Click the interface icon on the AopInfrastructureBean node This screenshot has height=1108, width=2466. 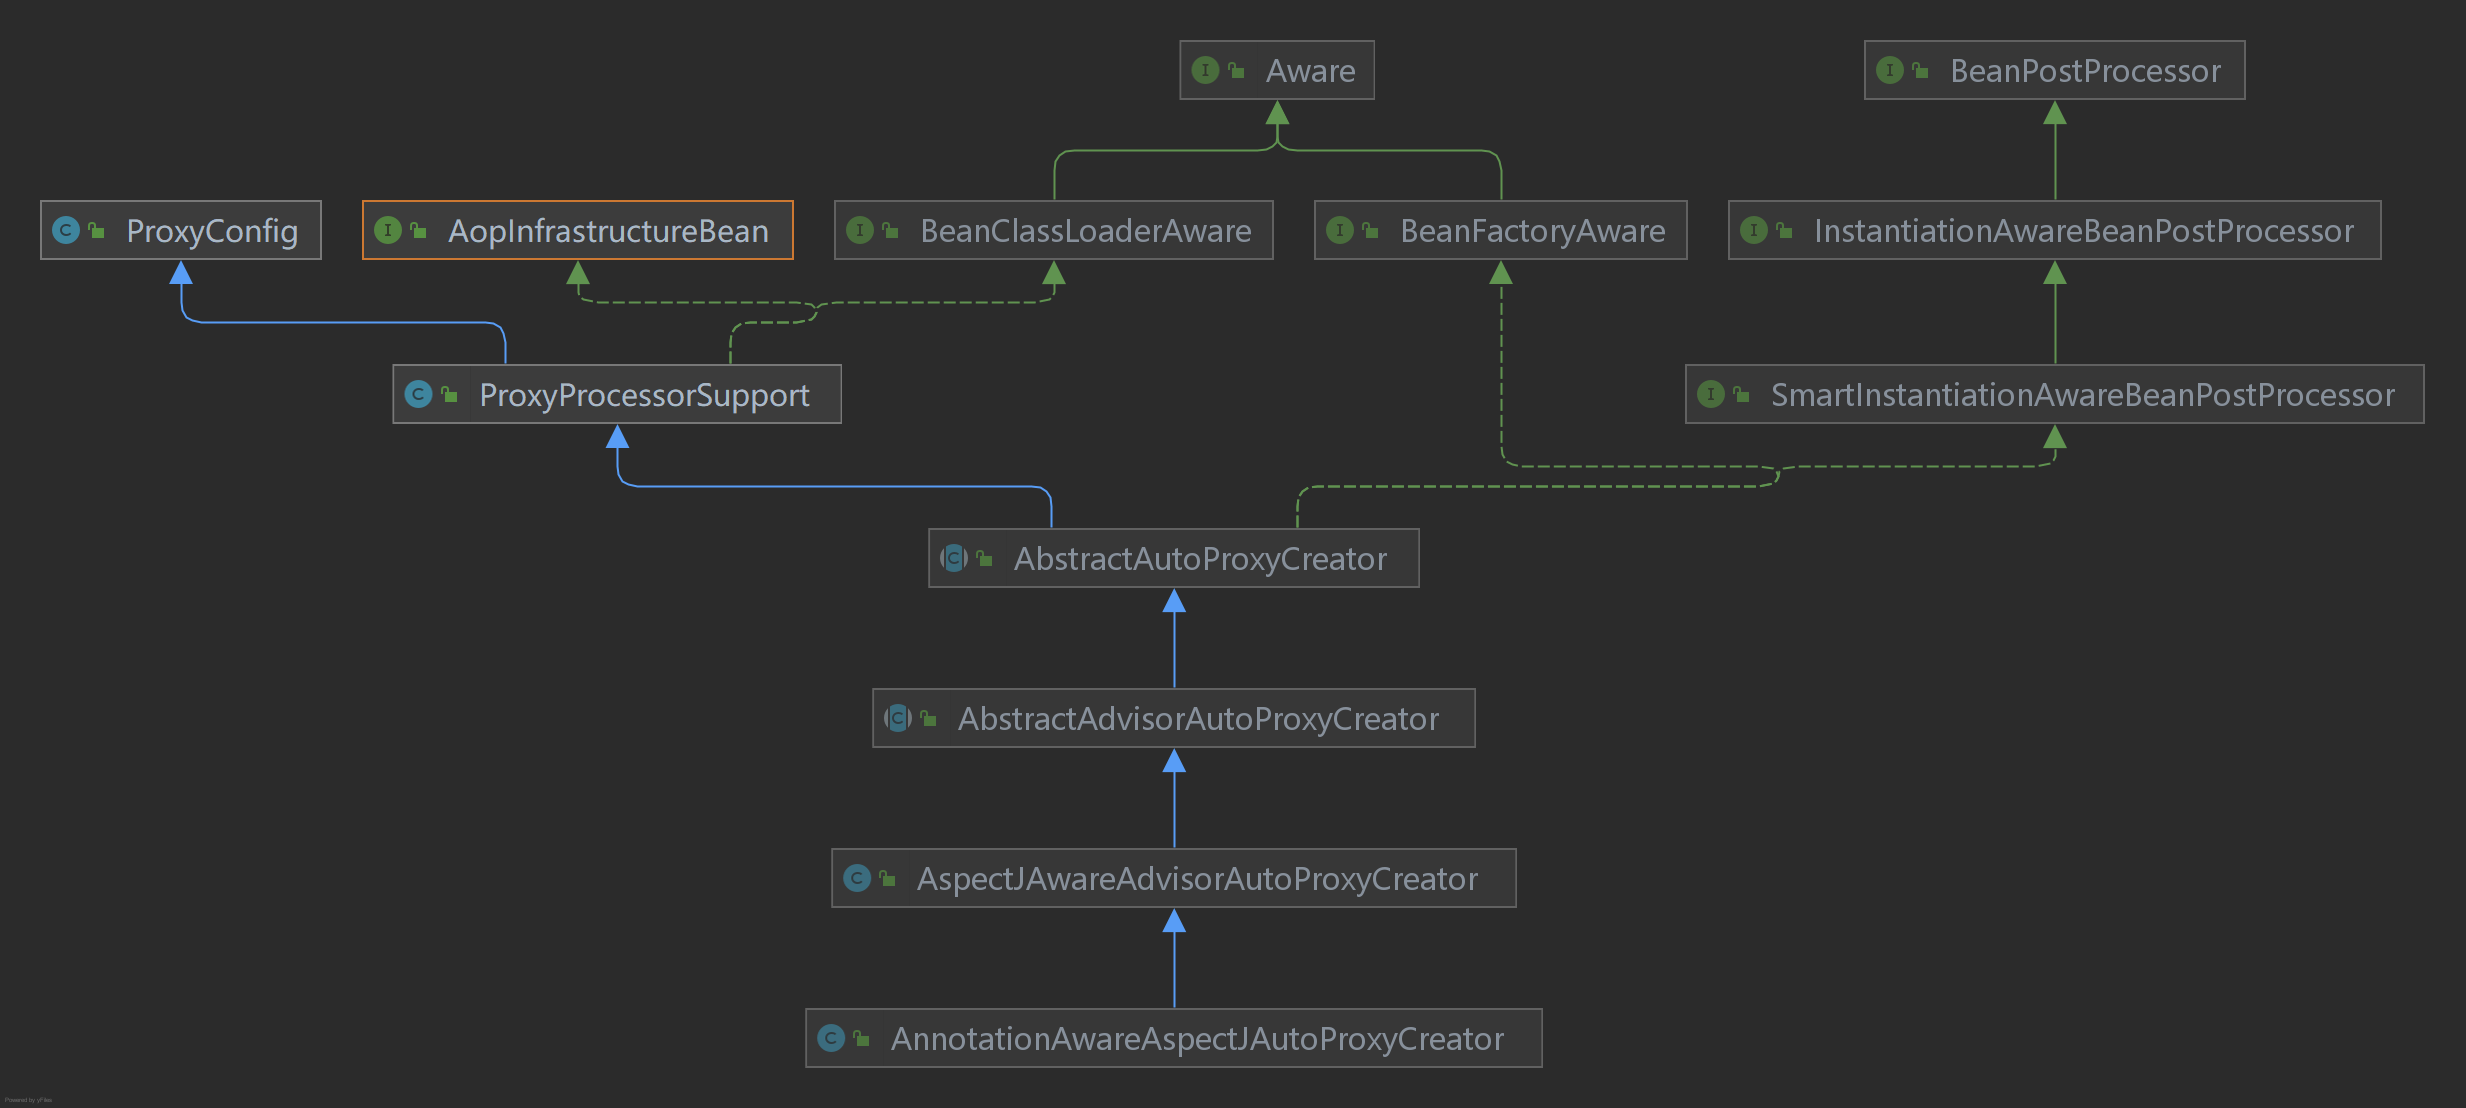tap(387, 230)
